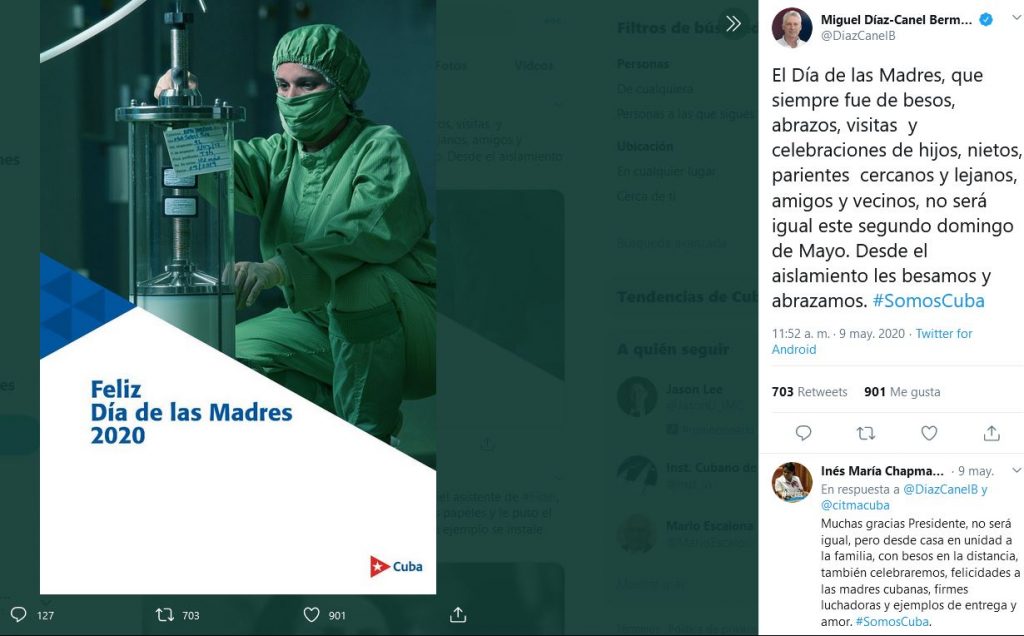Open tweet options chevron beside Díaz-Canel name
1024x636 pixels.
coord(1016,18)
